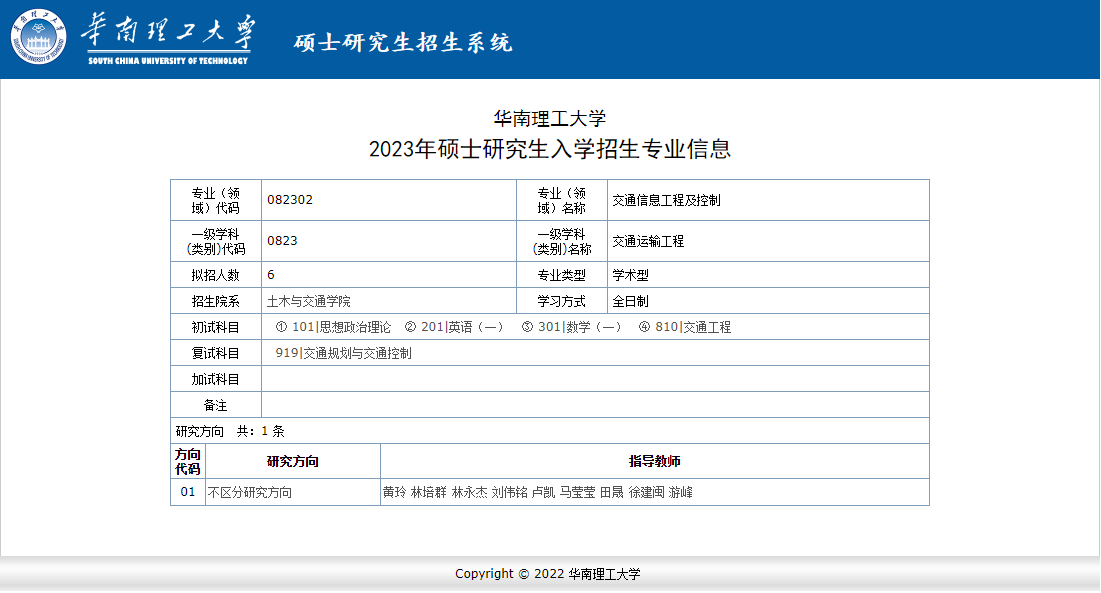Select discipline name 交通运输工程
Viewport: 1101px width, 593px height.
648,241
